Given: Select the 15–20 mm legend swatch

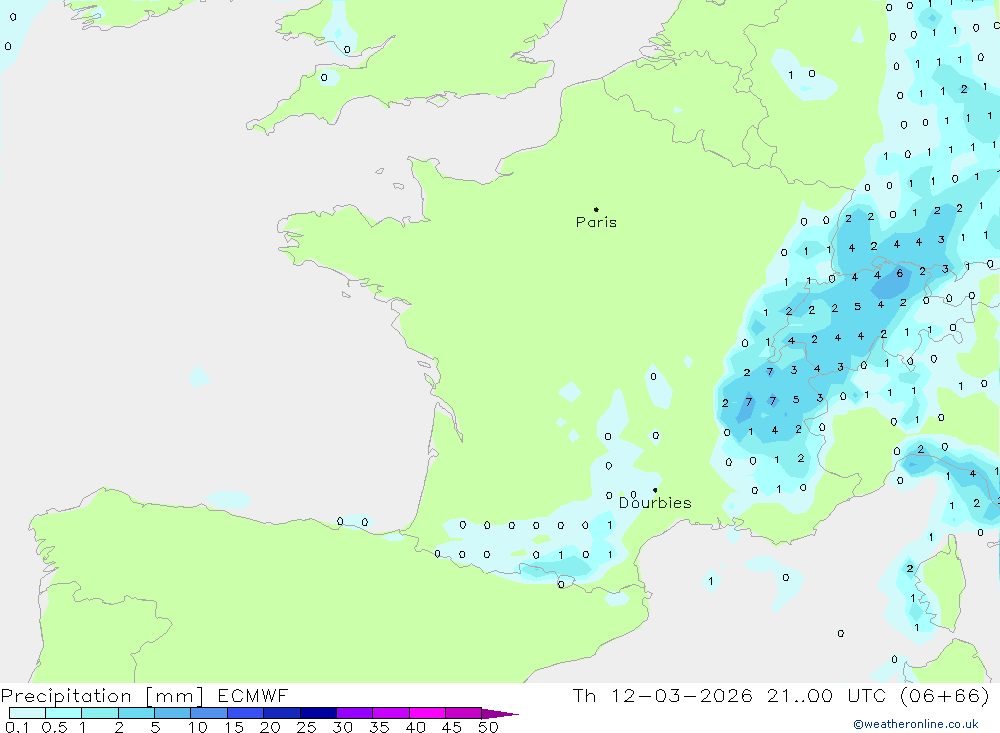Looking at the screenshot, I should 245,713.
